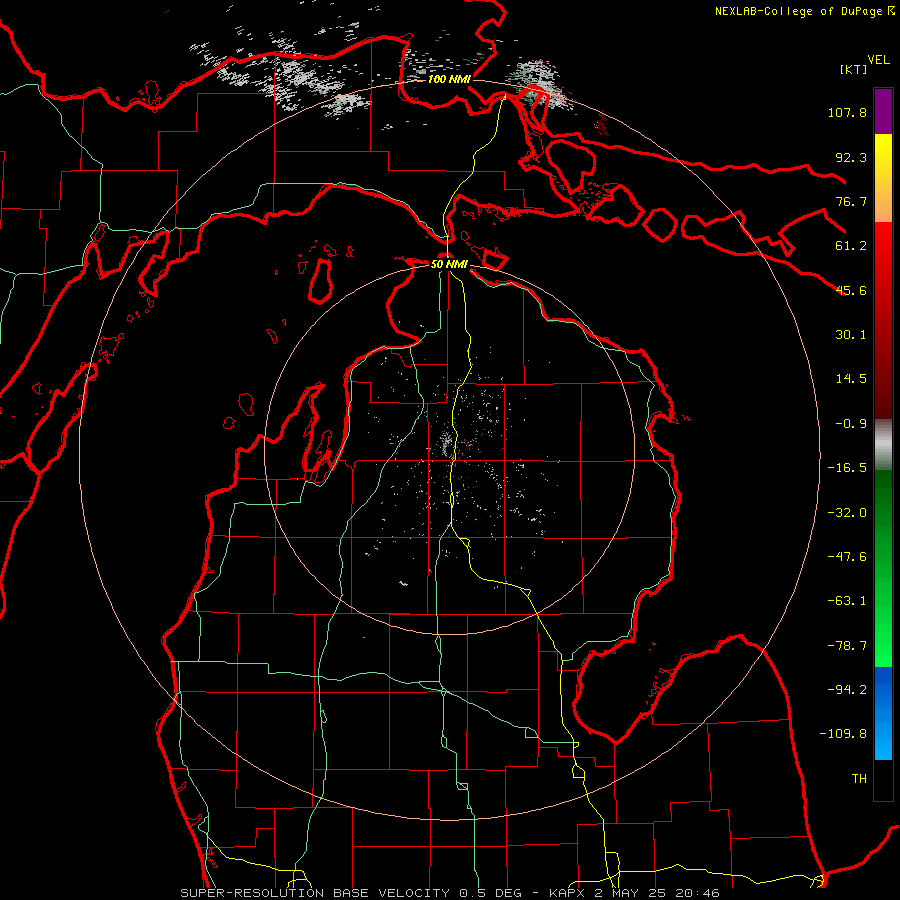Select the 107.8 legend value
The image size is (900, 900).
847,112
